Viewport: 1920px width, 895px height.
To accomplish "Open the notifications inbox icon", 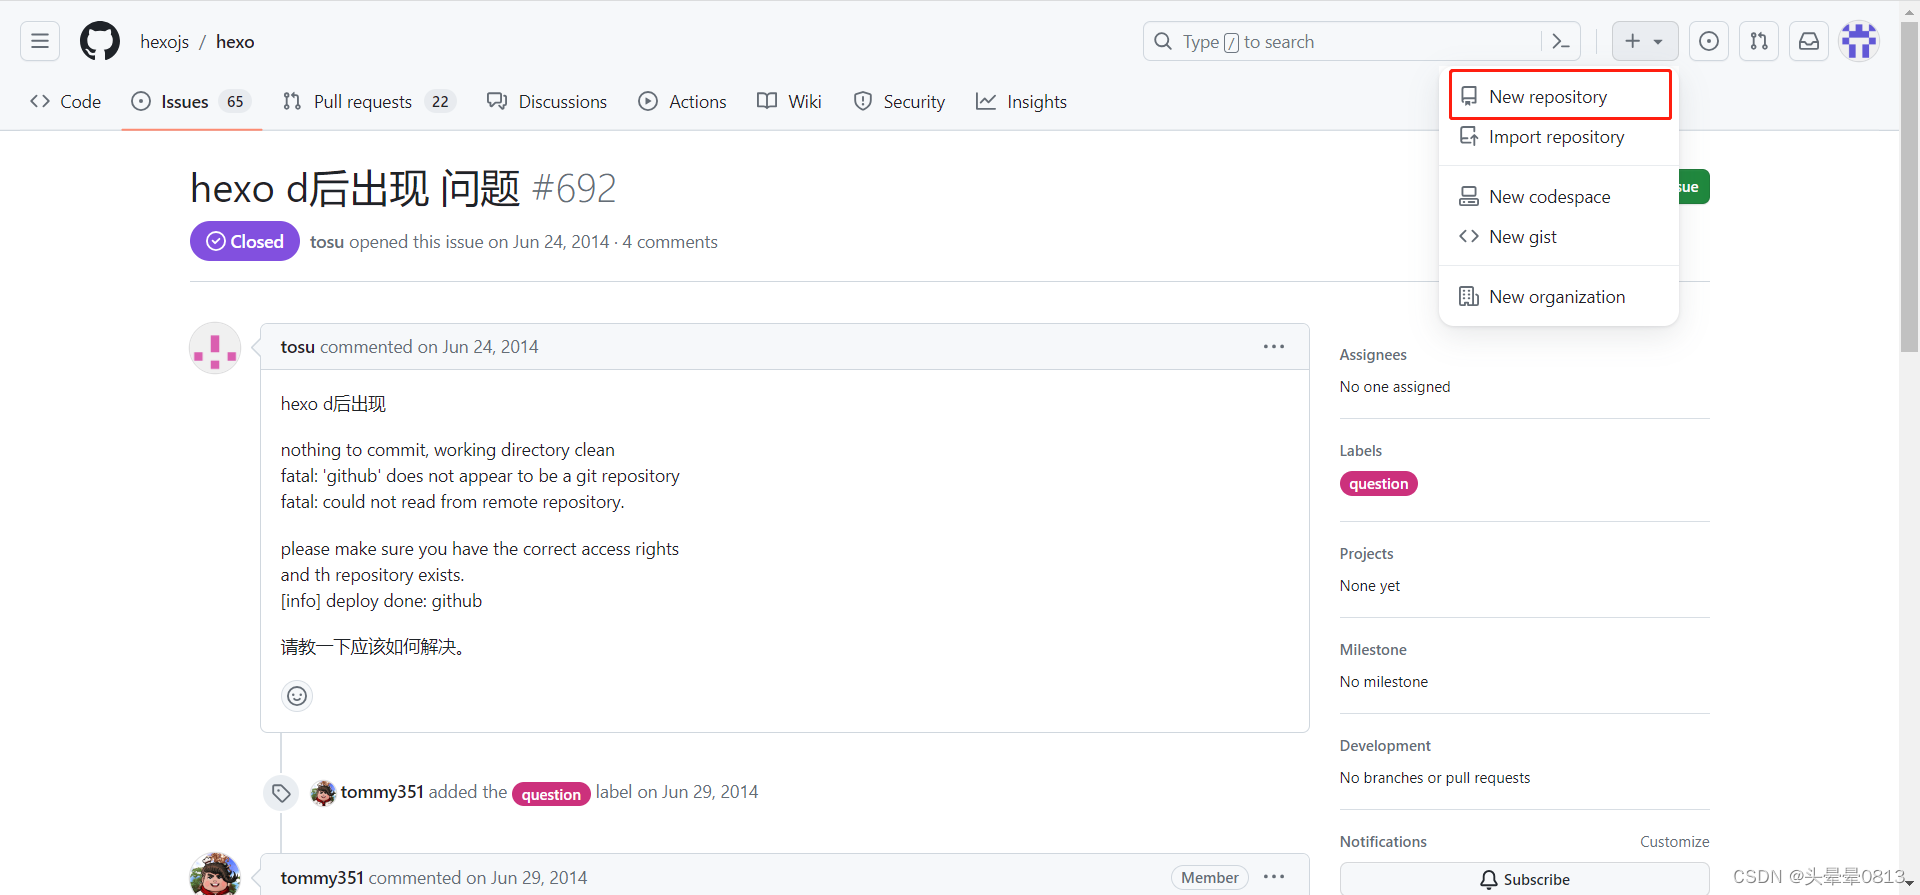I will 1809,41.
